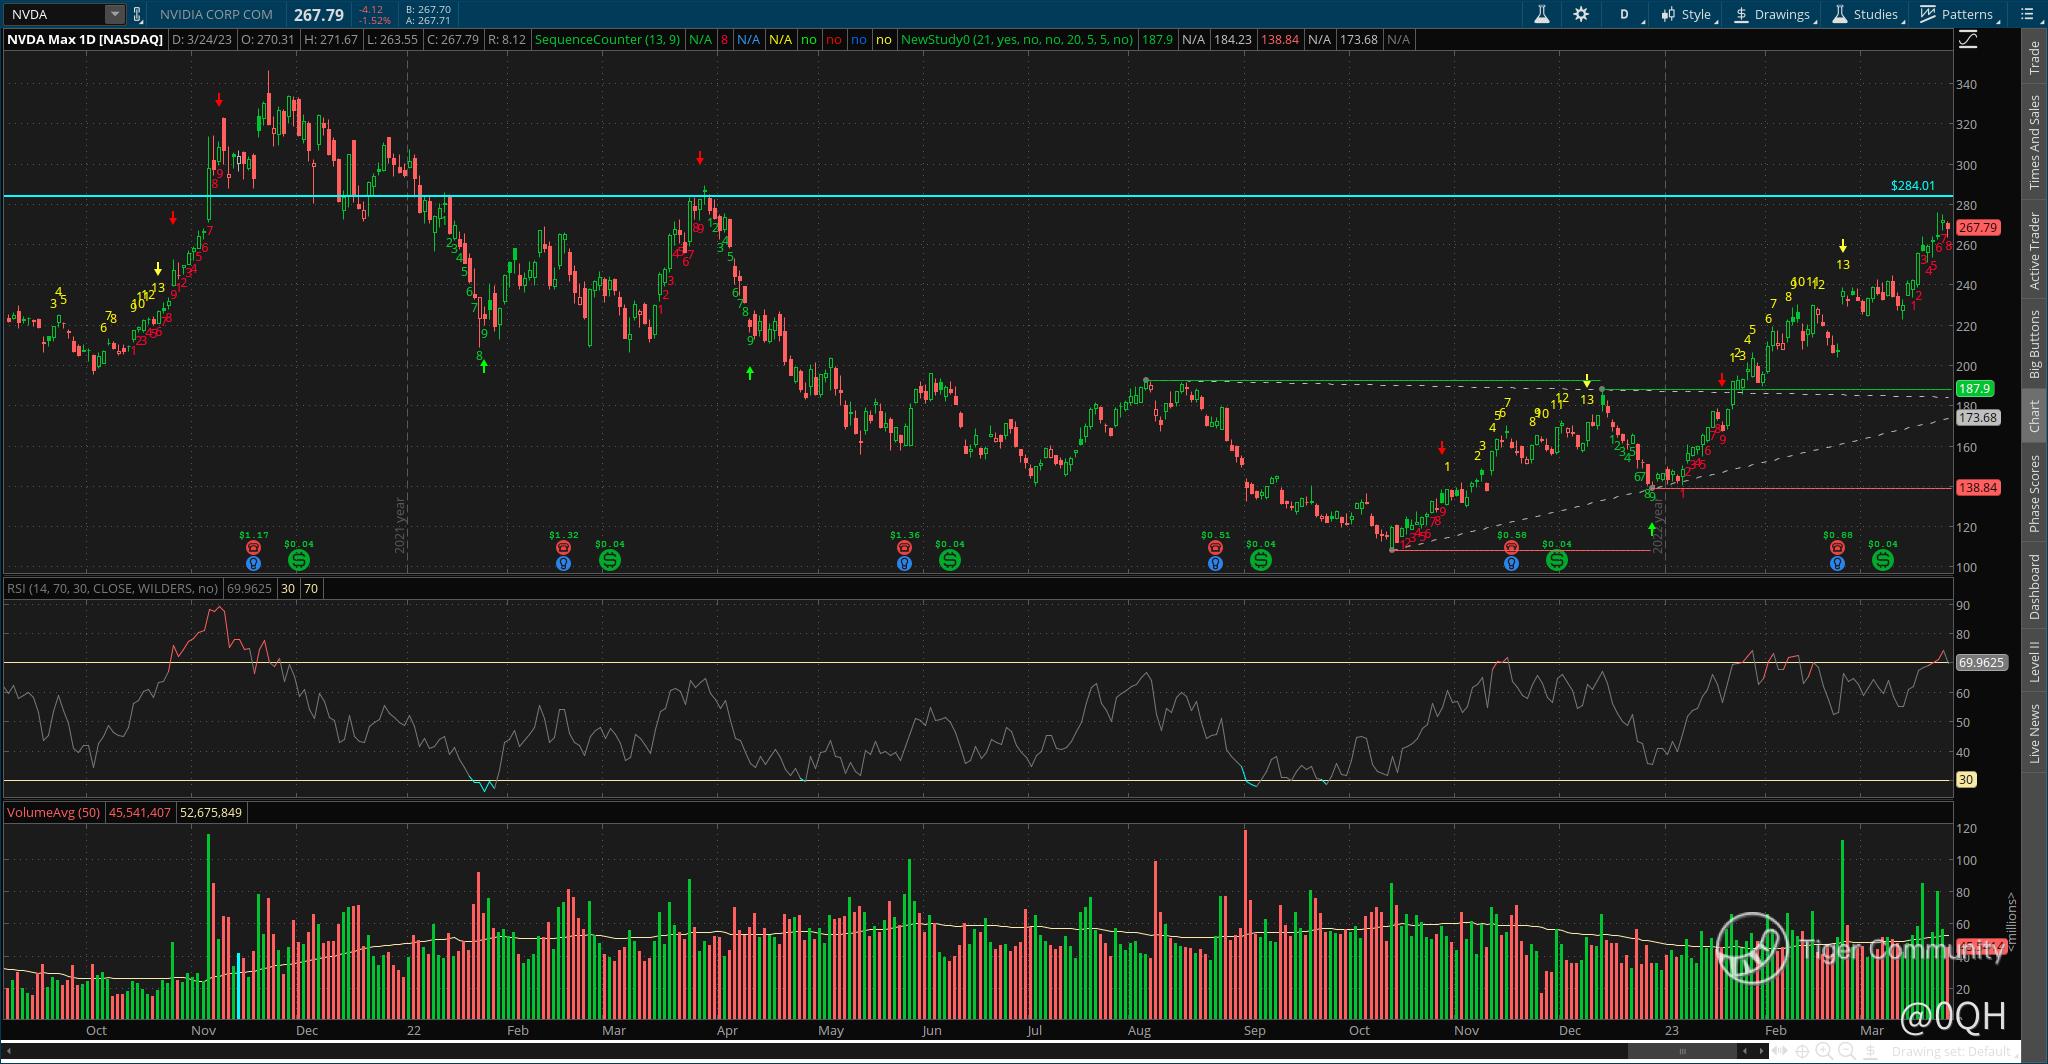Click the price axis scale icon below Patterns
This screenshot has width=2048, height=1064.
(x=1967, y=40)
